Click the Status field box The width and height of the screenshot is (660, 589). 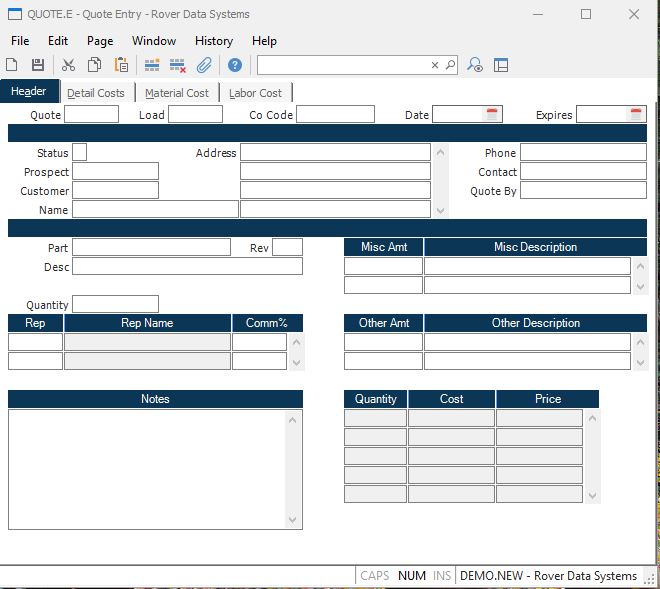coord(80,153)
